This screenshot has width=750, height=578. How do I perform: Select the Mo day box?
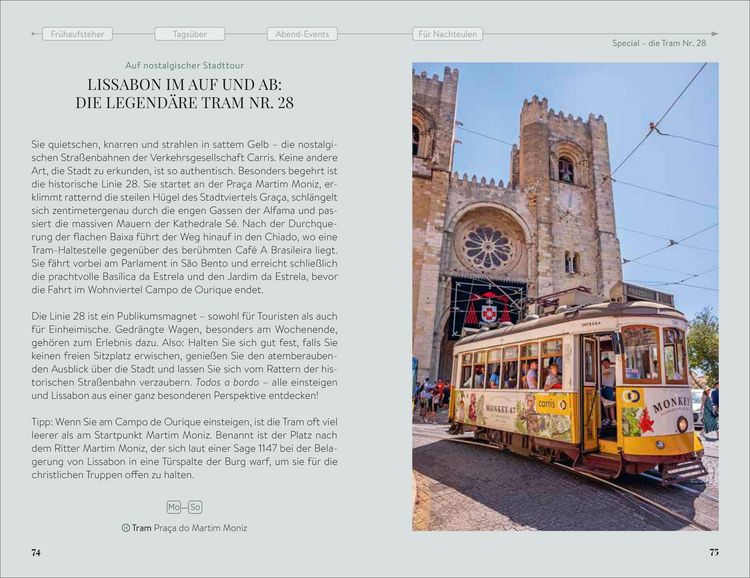174,507
